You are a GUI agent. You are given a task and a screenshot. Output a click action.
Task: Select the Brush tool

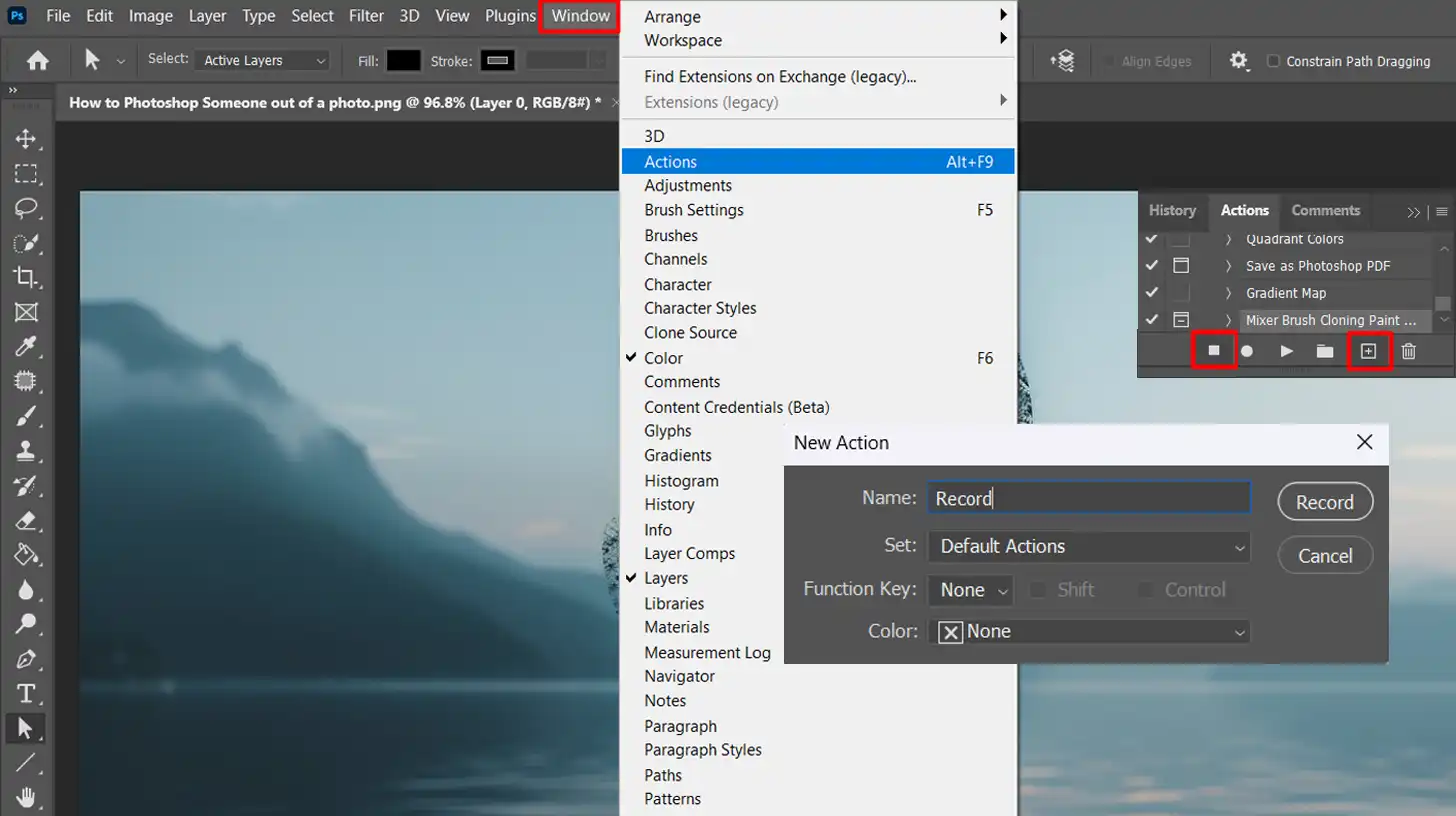(26, 416)
